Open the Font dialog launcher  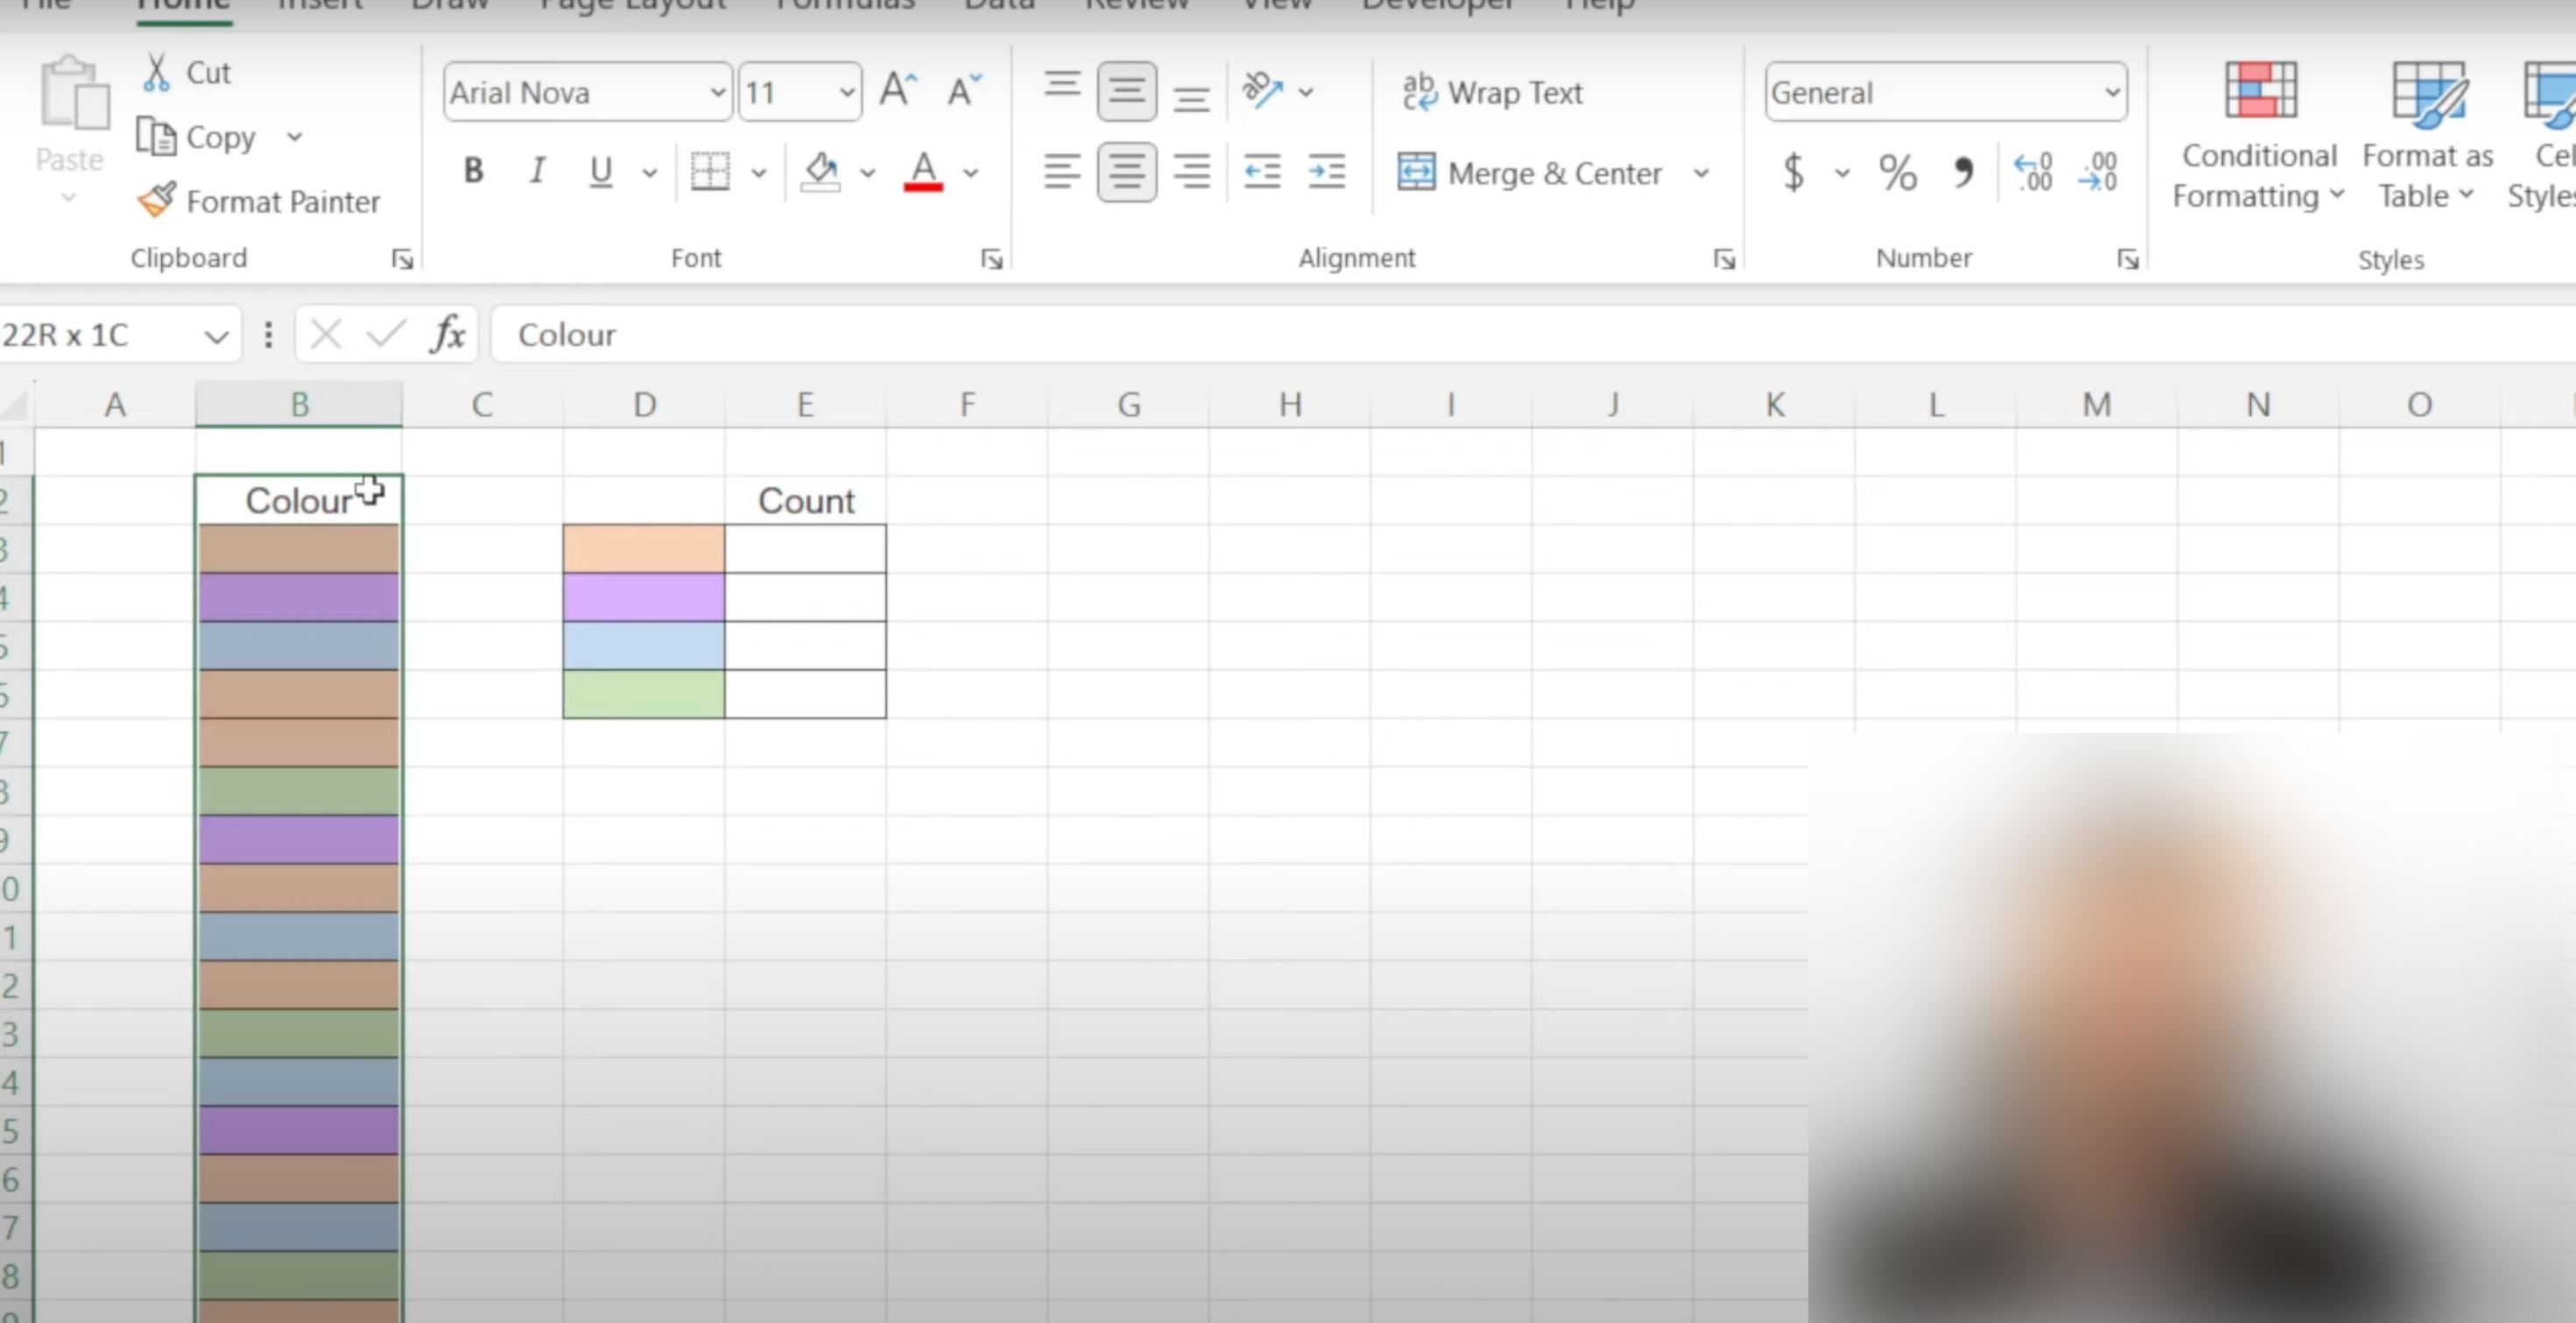coord(991,259)
